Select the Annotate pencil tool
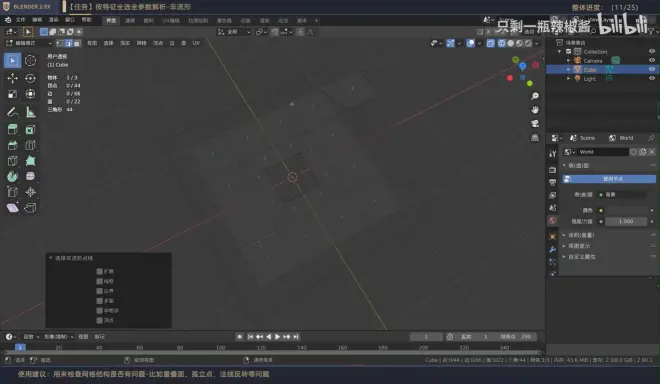Image resolution: width=660 pixels, height=384 pixels. [12, 112]
